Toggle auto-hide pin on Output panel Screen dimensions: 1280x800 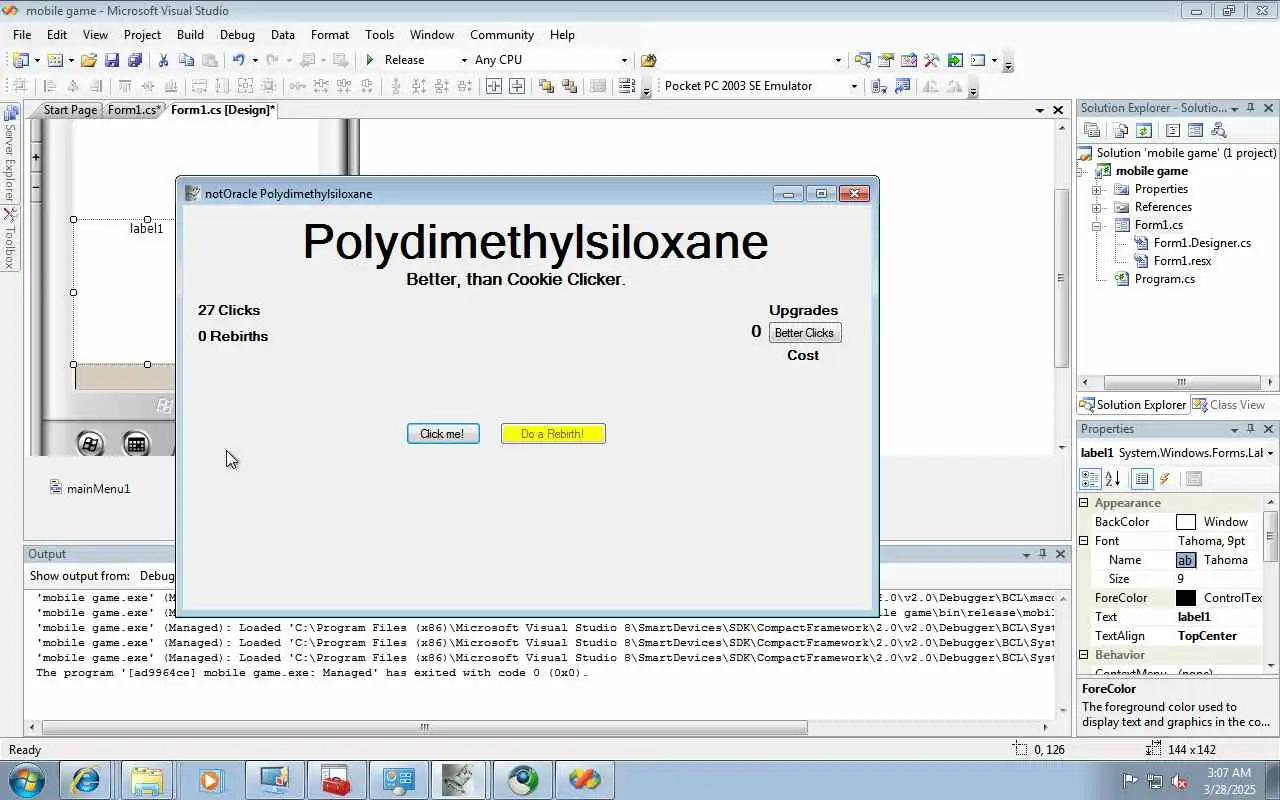(x=1042, y=554)
